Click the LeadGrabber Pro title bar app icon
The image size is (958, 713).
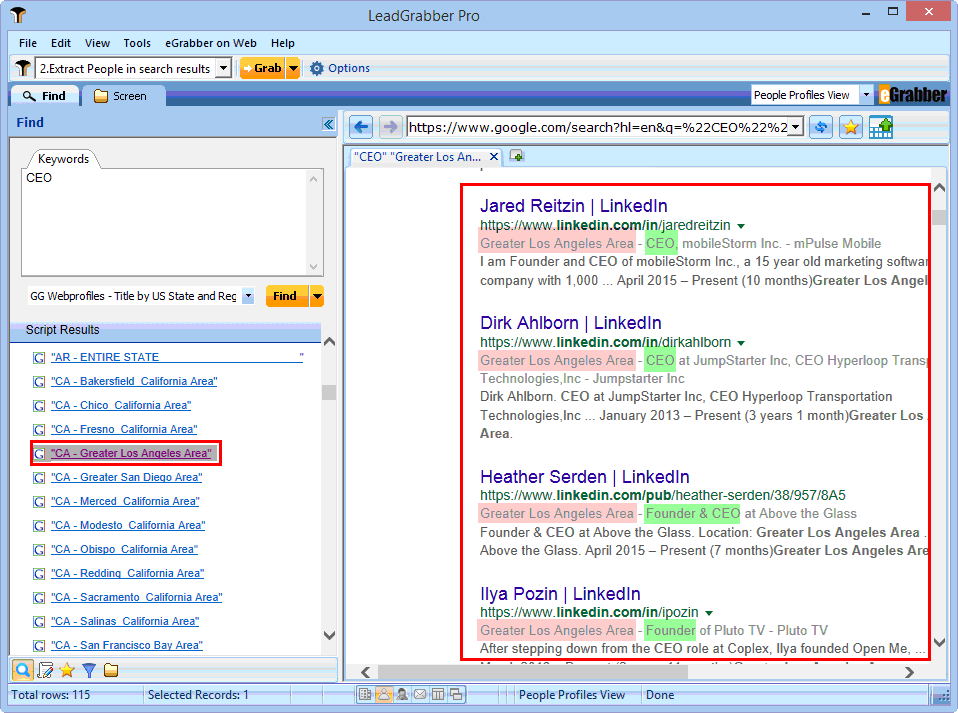point(18,15)
